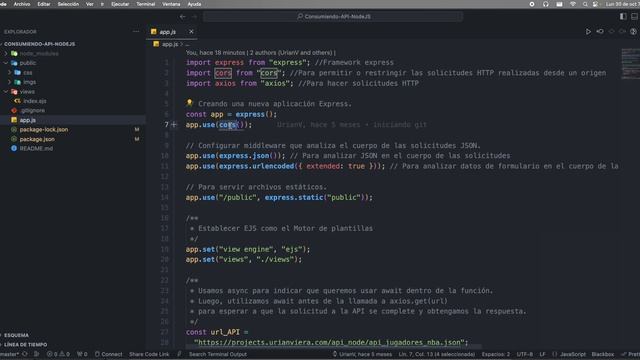Open changes icon in editor toolbar
Image resolution: width=640 pixels, height=360 pixels.
click(x=600, y=31)
